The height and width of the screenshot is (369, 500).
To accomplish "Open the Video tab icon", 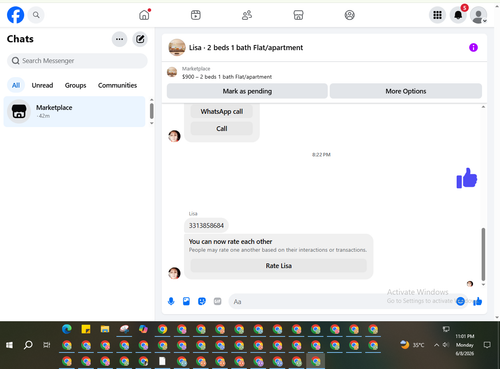I will [x=196, y=15].
